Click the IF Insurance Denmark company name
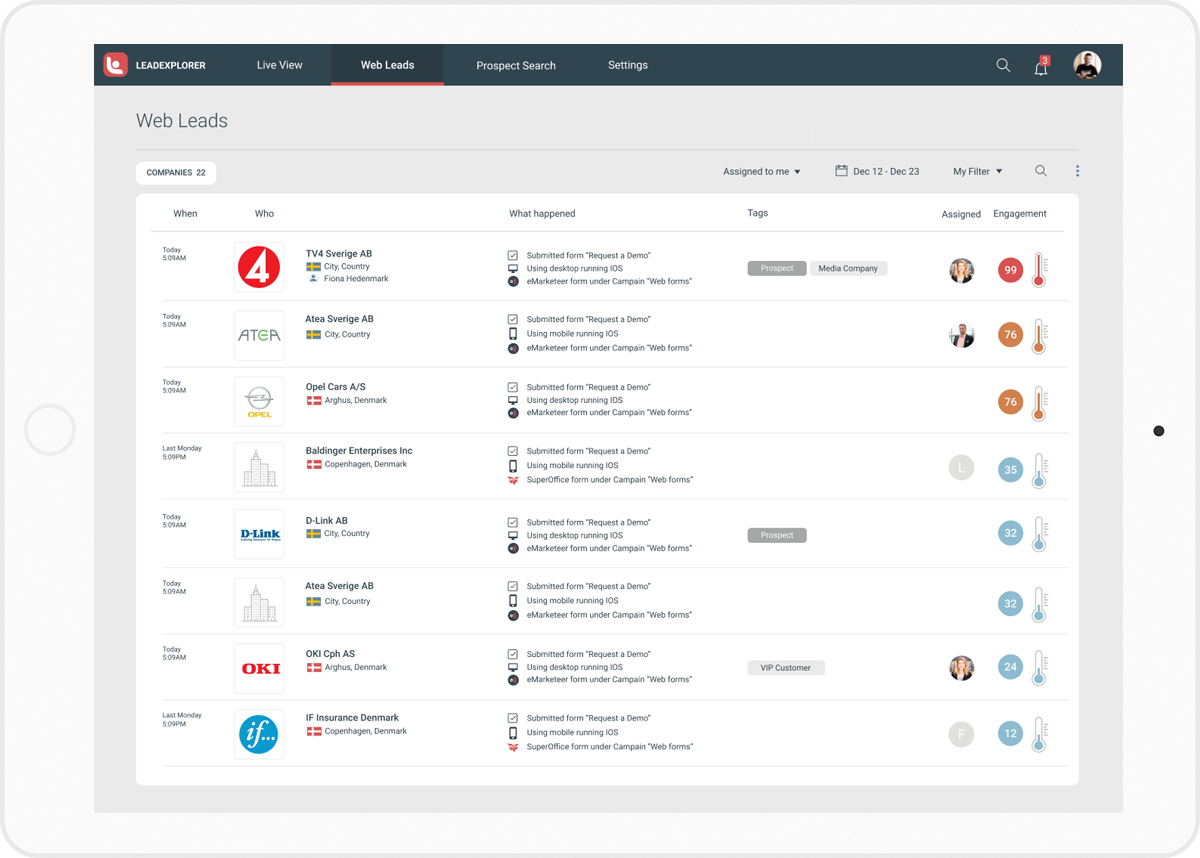 352,718
